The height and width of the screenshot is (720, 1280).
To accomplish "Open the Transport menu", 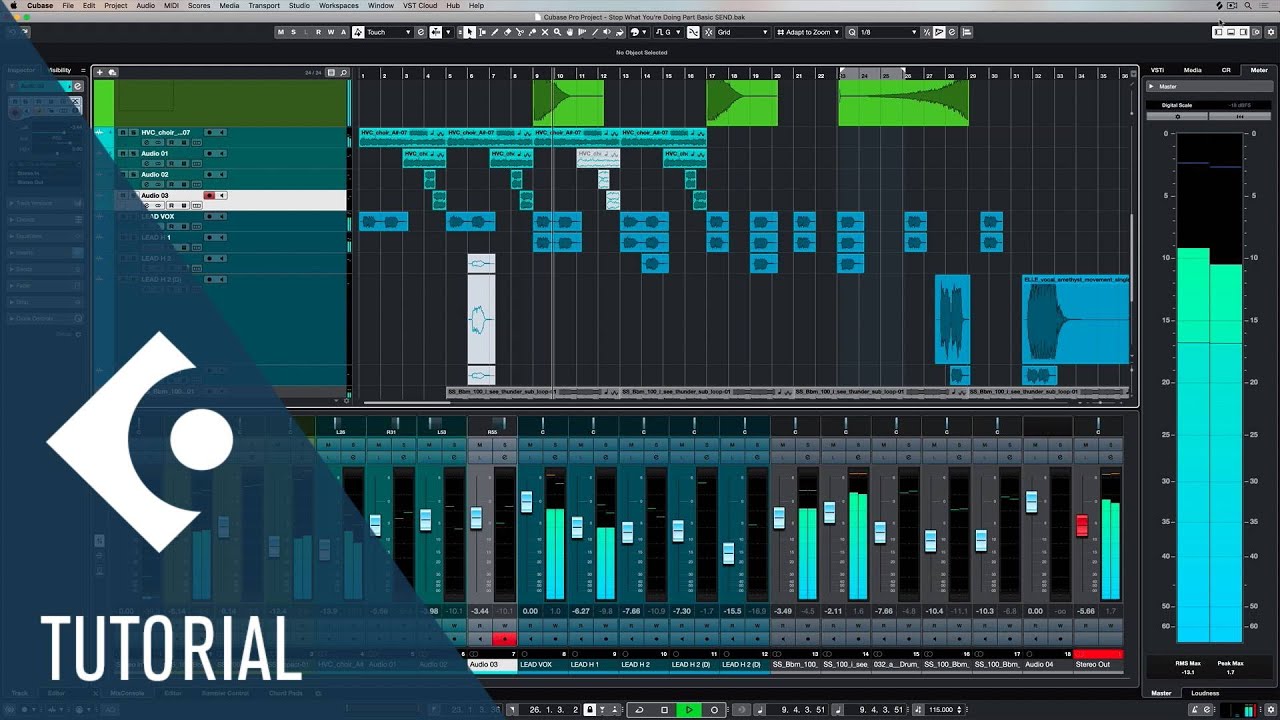I will pyautogui.click(x=264, y=5).
